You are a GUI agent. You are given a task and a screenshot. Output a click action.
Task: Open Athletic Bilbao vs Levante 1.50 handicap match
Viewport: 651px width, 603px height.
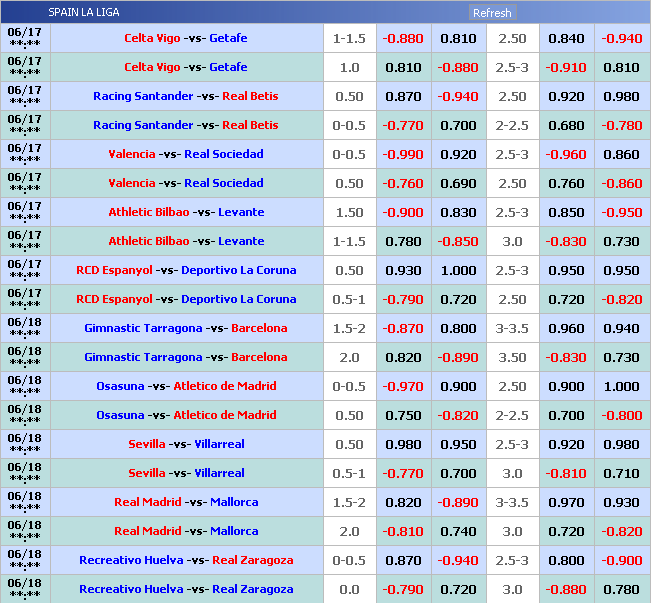click(x=186, y=212)
